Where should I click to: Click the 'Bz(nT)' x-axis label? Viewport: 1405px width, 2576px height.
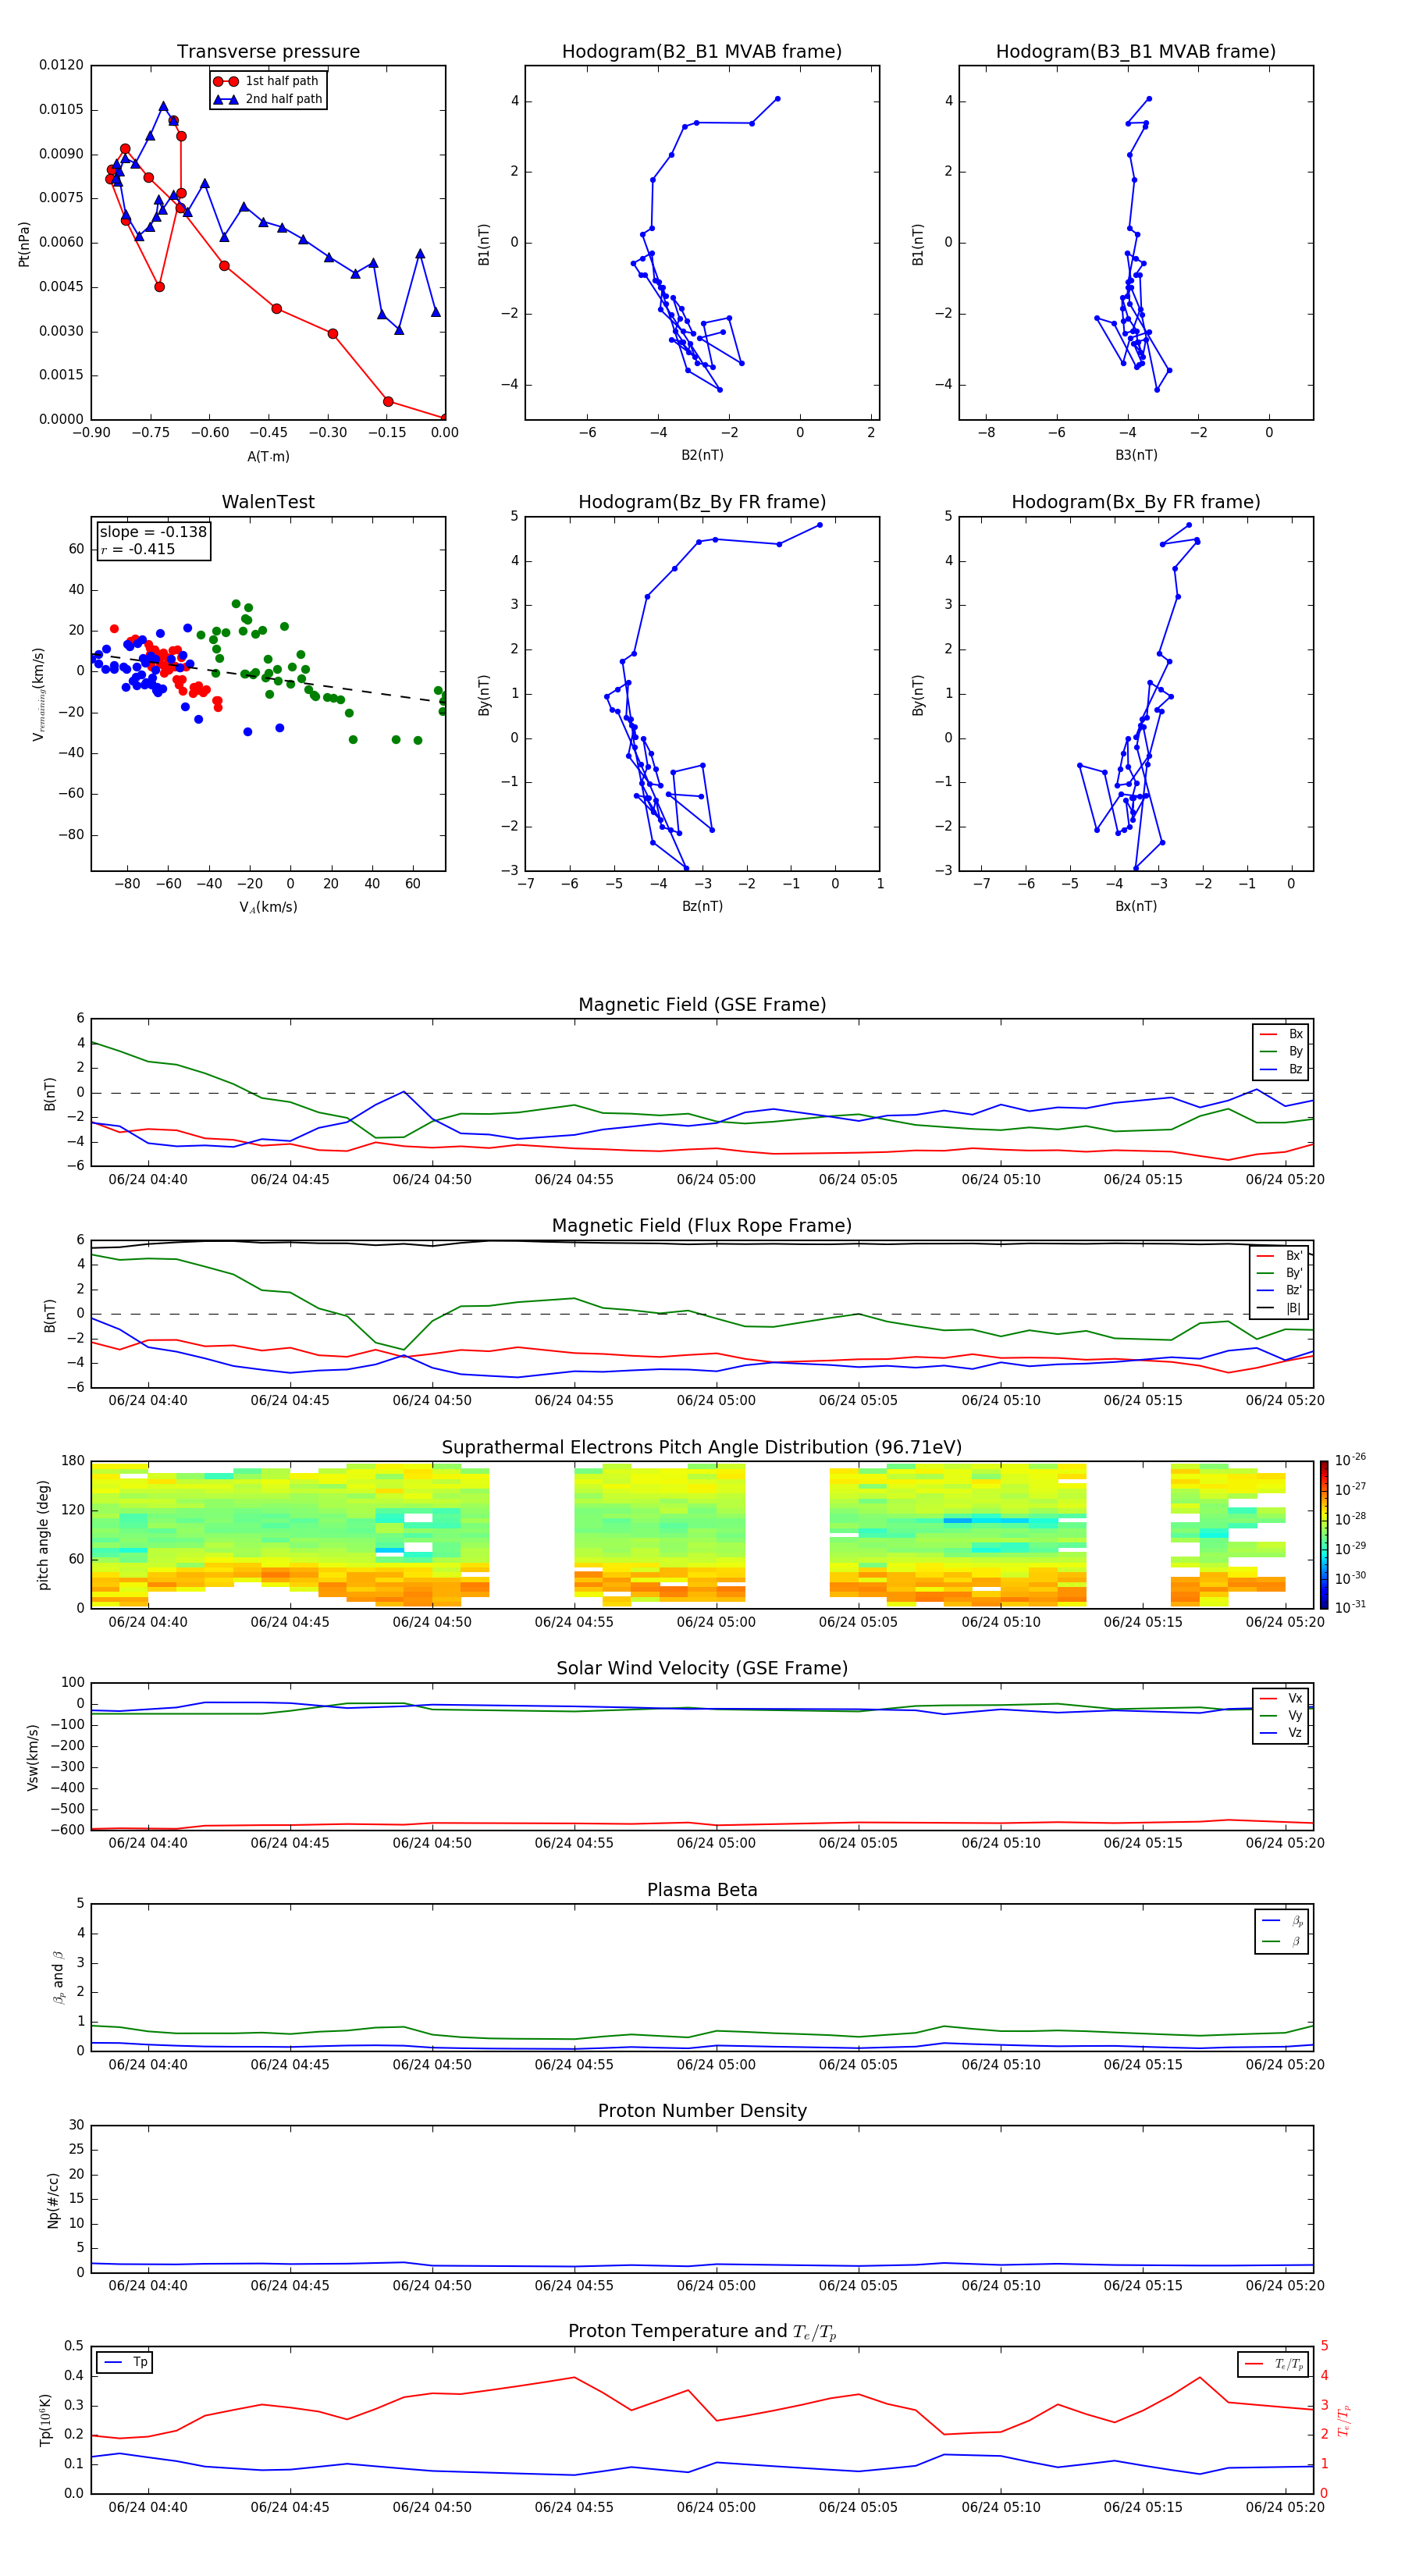tap(702, 906)
